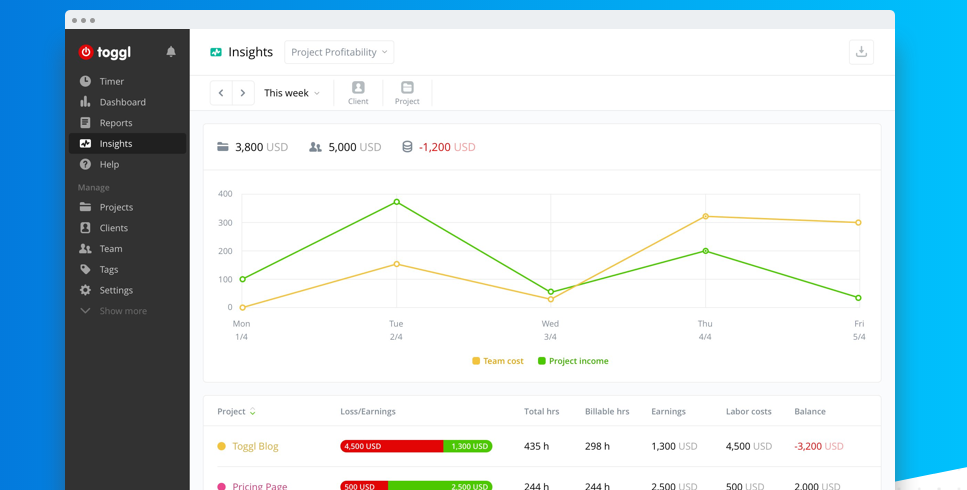Click -3,200 USD balance value
This screenshot has width=967, height=490.
coord(819,446)
